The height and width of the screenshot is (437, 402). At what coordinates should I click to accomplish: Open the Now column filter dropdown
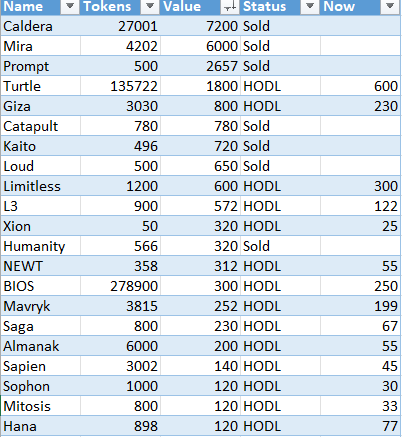390,7
